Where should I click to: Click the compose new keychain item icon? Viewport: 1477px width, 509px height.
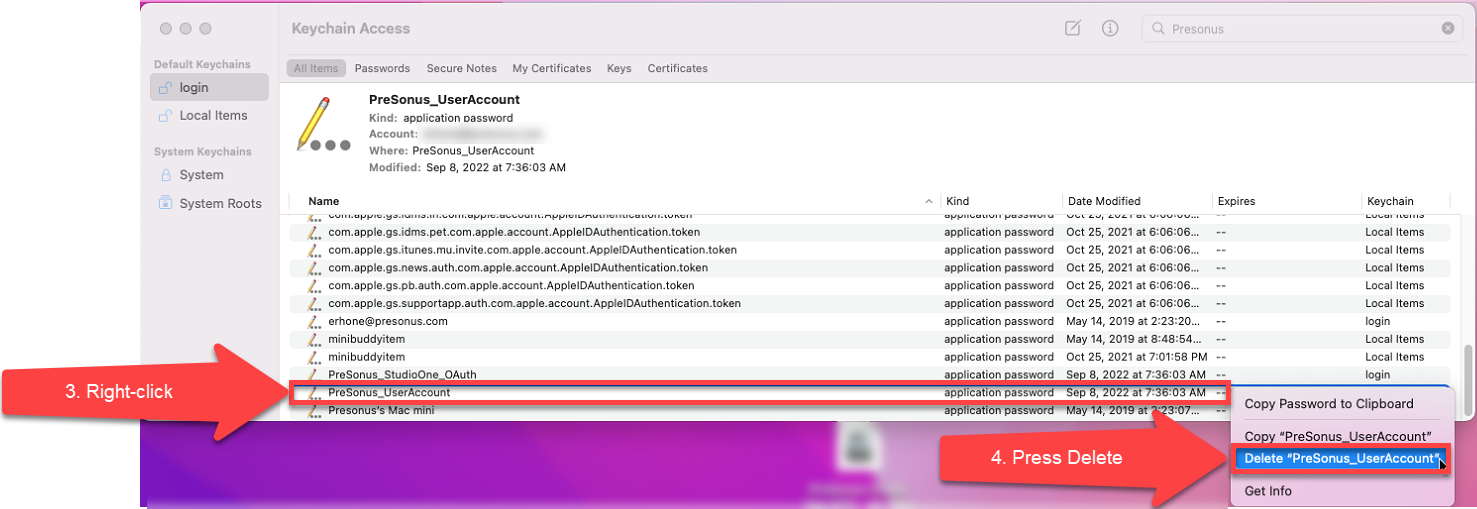[1073, 29]
